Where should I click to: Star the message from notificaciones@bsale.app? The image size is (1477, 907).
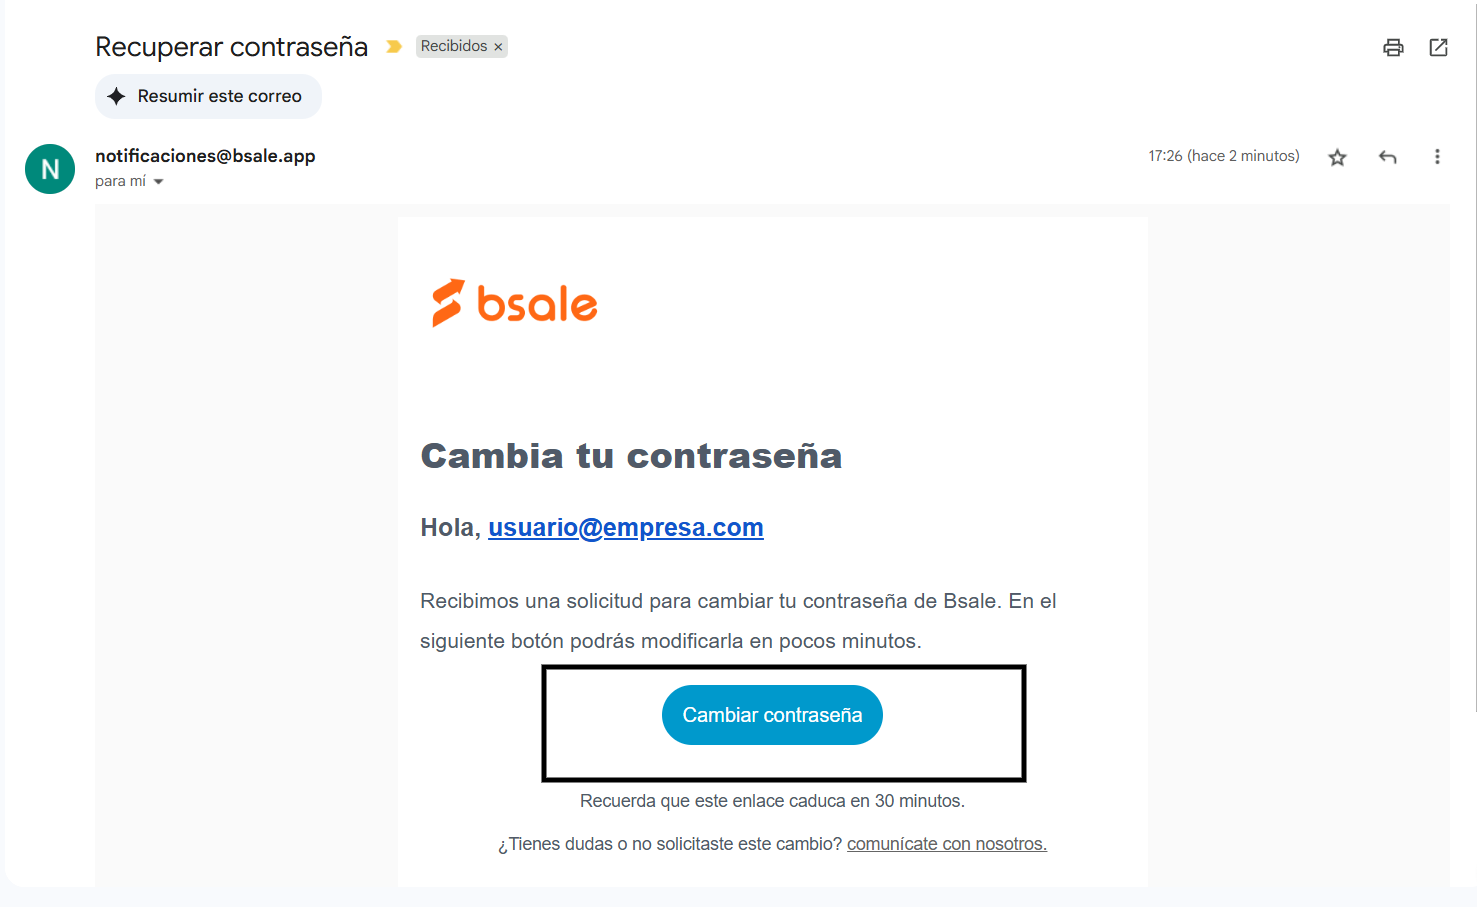tap(1337, 157)
